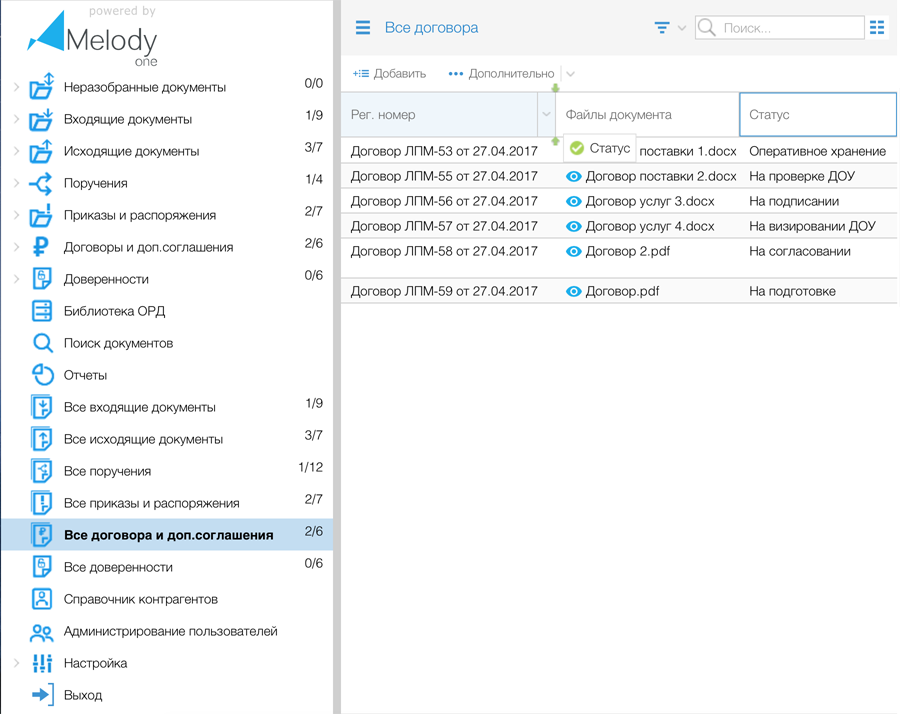
Task: Switch view using the grid layout icon
Action: pos(877,28)
